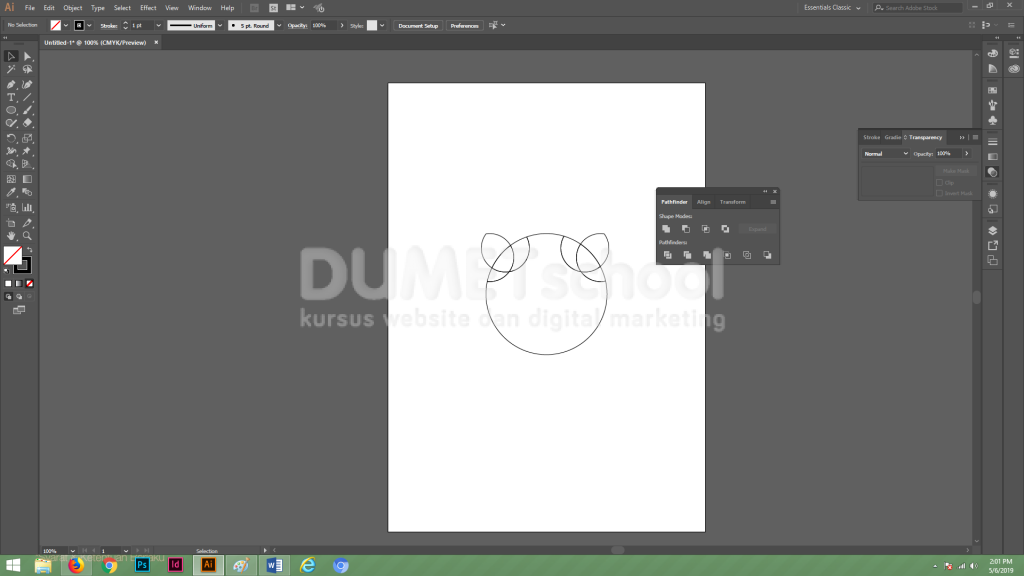1024x576 pixels.
Task: Select the Selection tool (black arrow)
Action: [11, 57]
